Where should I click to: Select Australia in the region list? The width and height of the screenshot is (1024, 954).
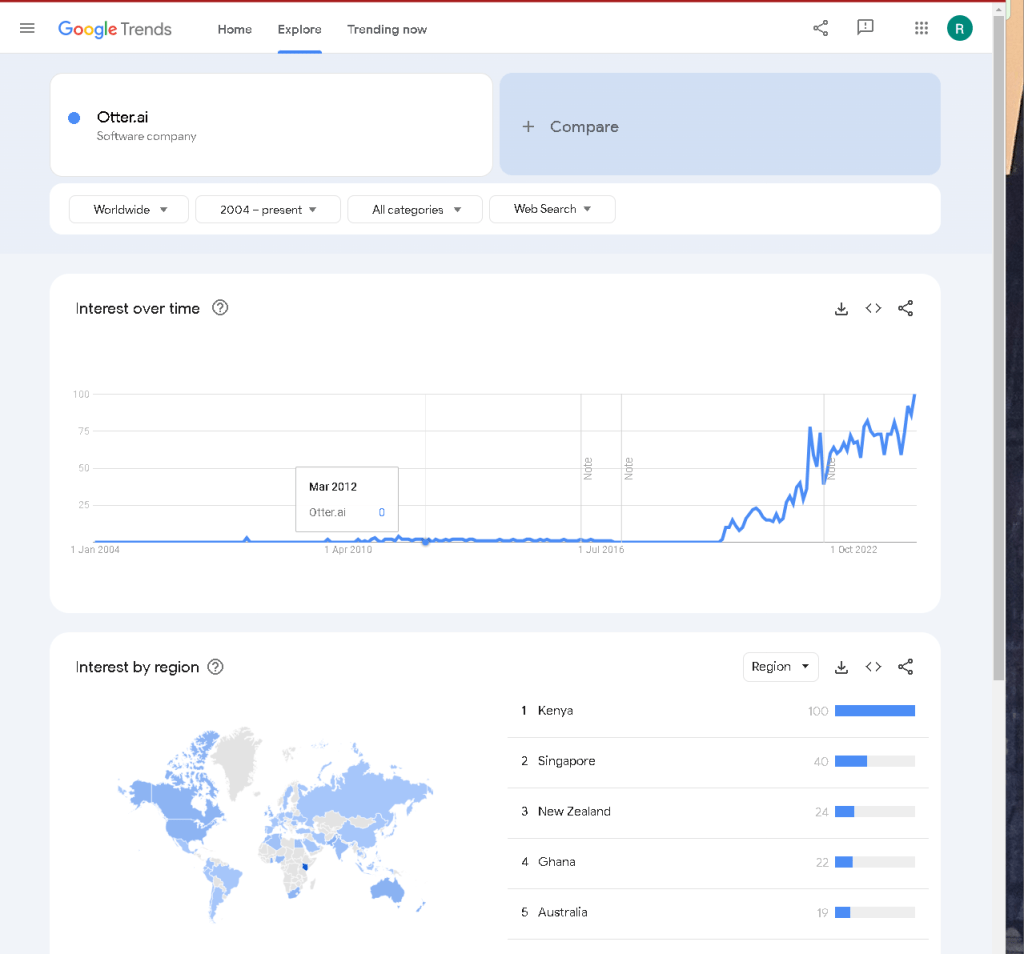coord(562,912)
